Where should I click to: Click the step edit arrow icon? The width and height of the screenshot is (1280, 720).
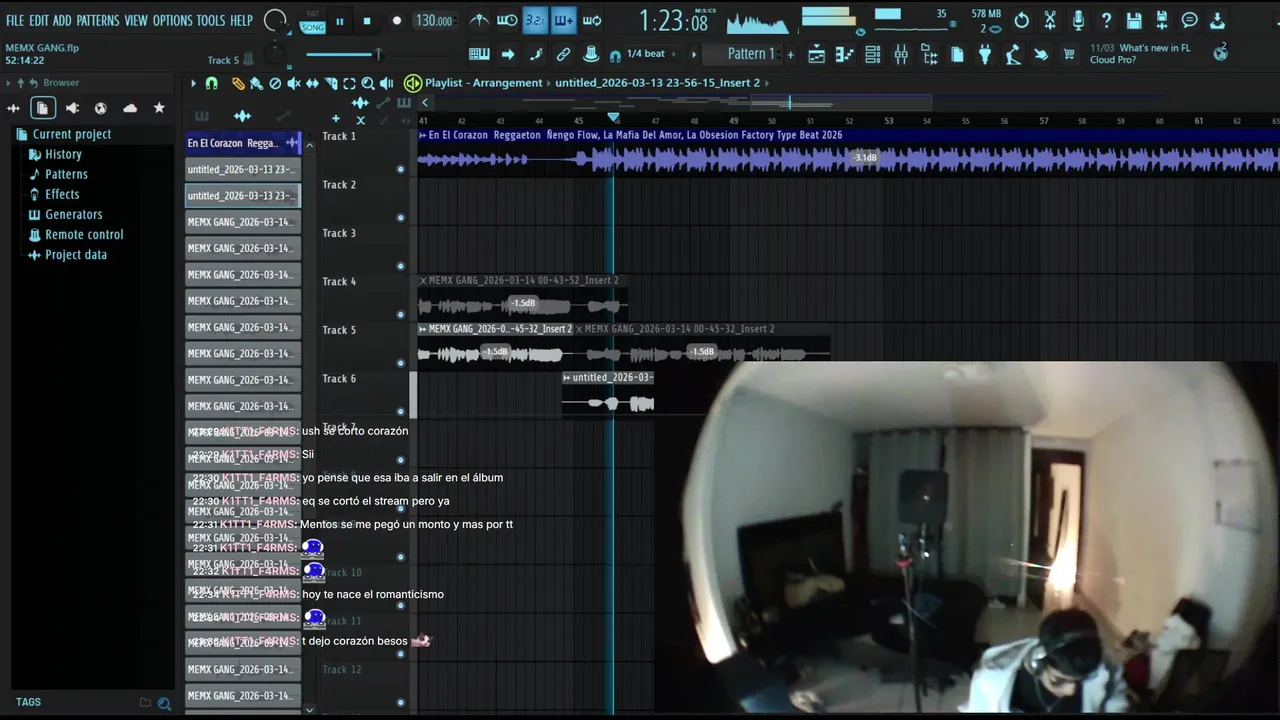tap(507, 54)
